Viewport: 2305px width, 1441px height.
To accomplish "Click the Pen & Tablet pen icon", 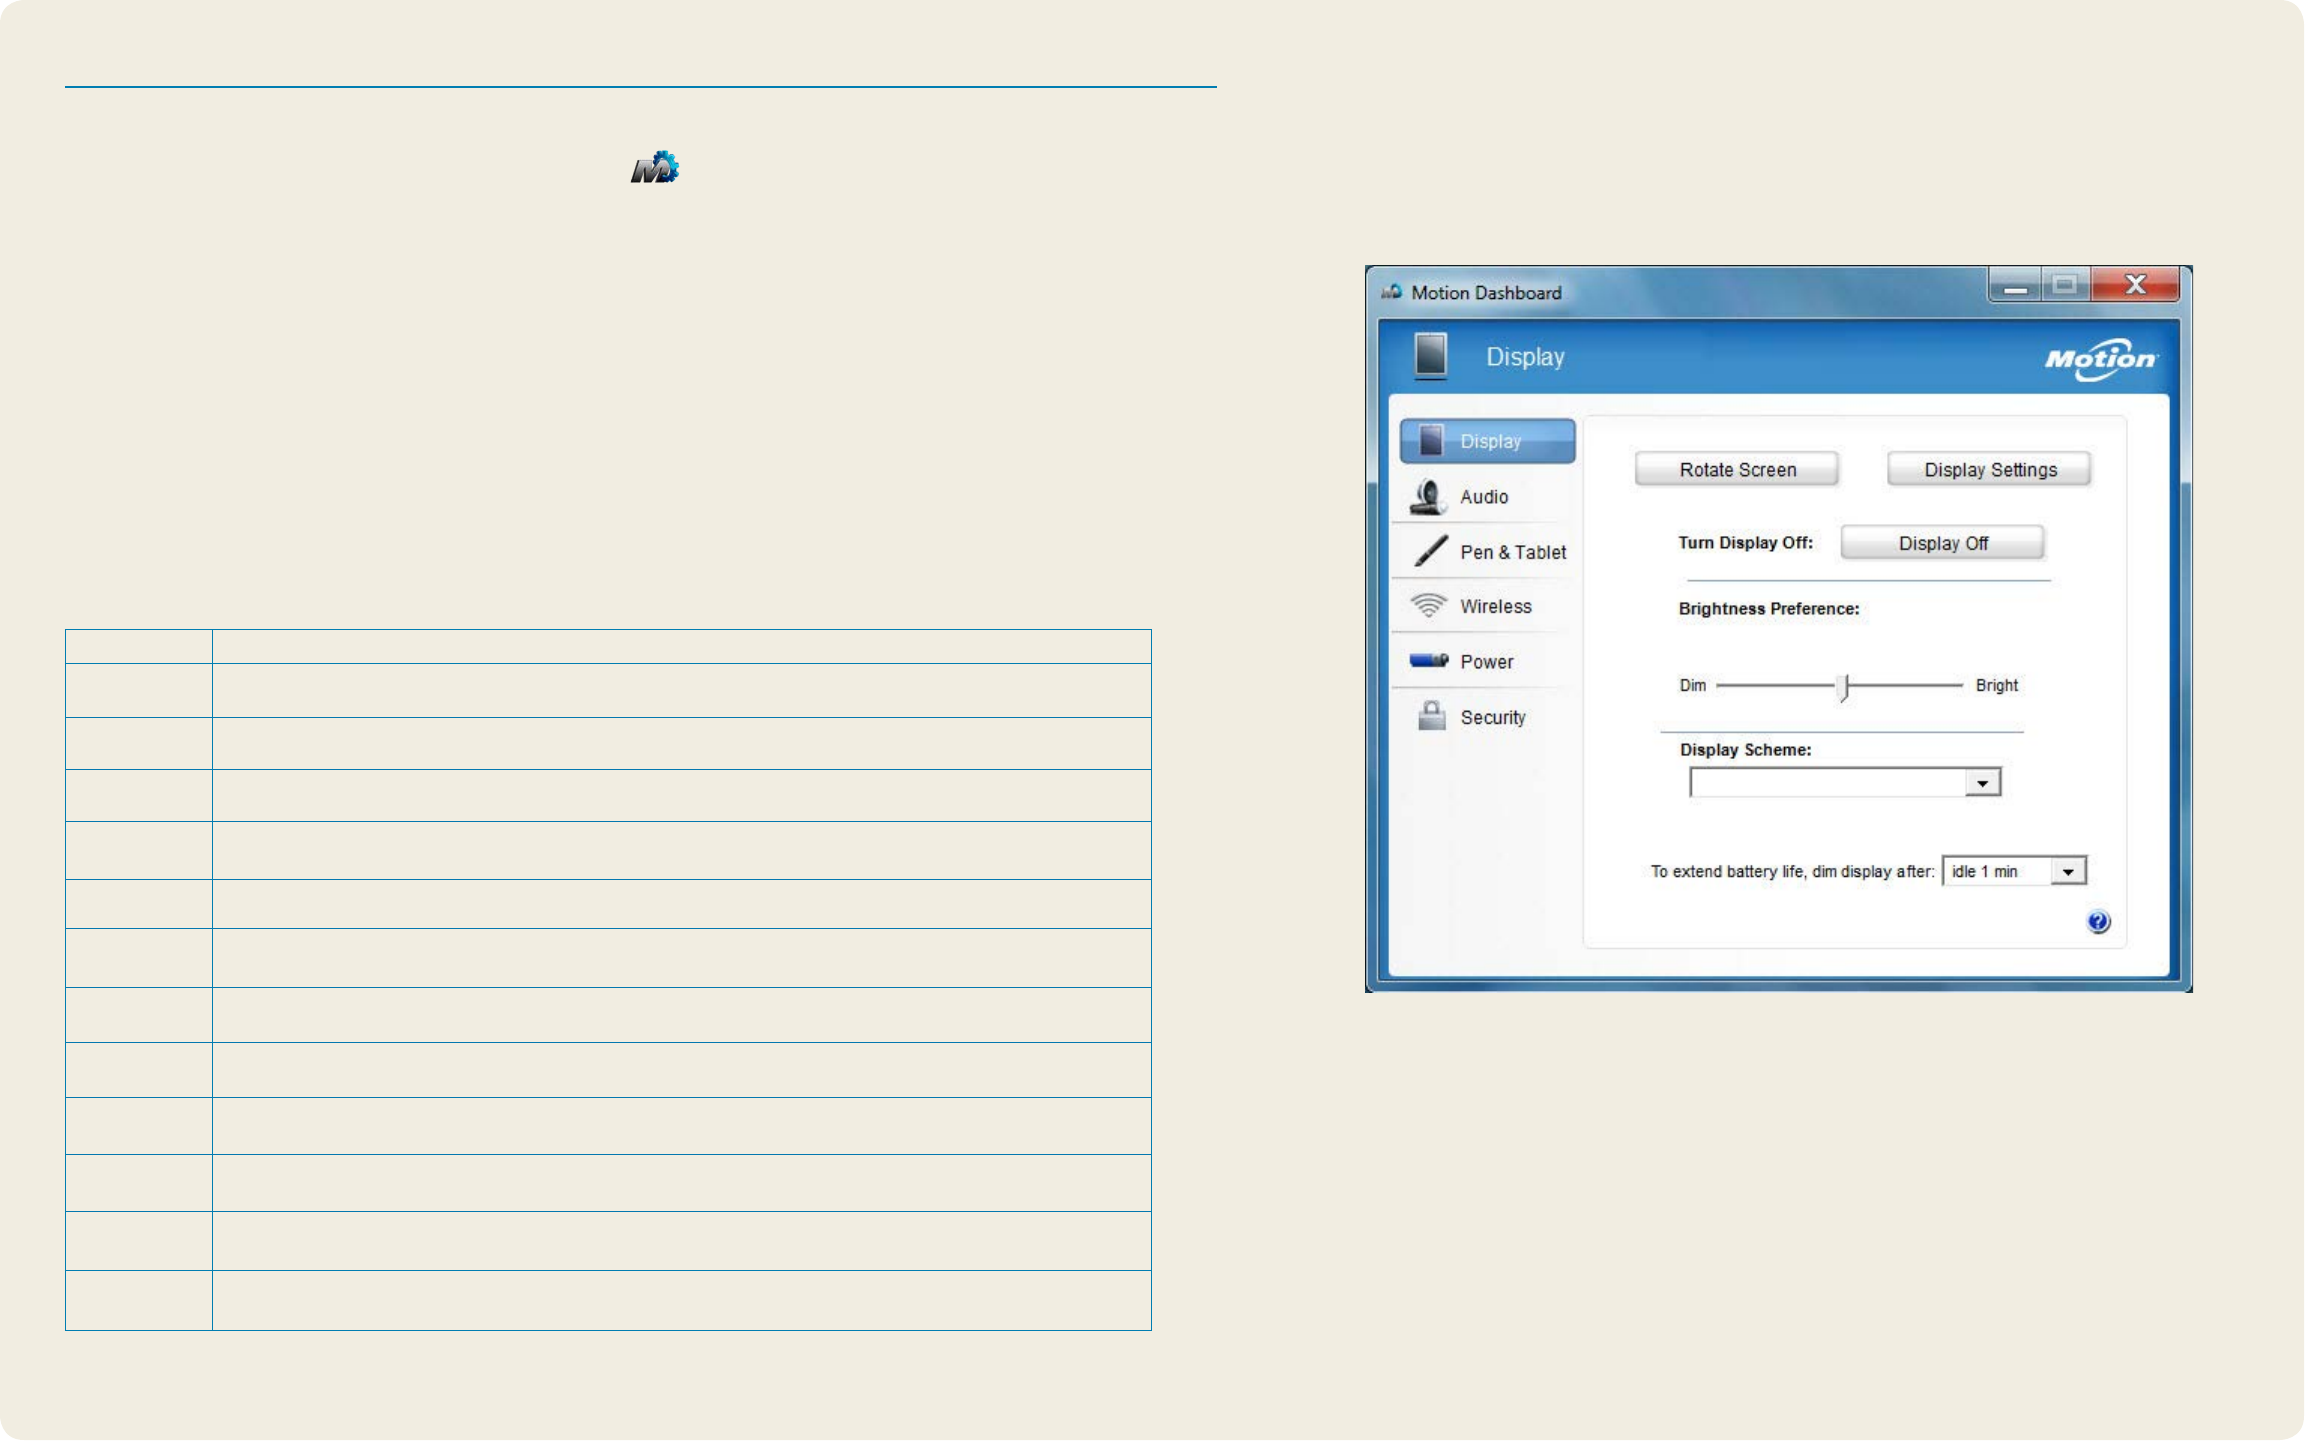I will [x=1430, y=551].
